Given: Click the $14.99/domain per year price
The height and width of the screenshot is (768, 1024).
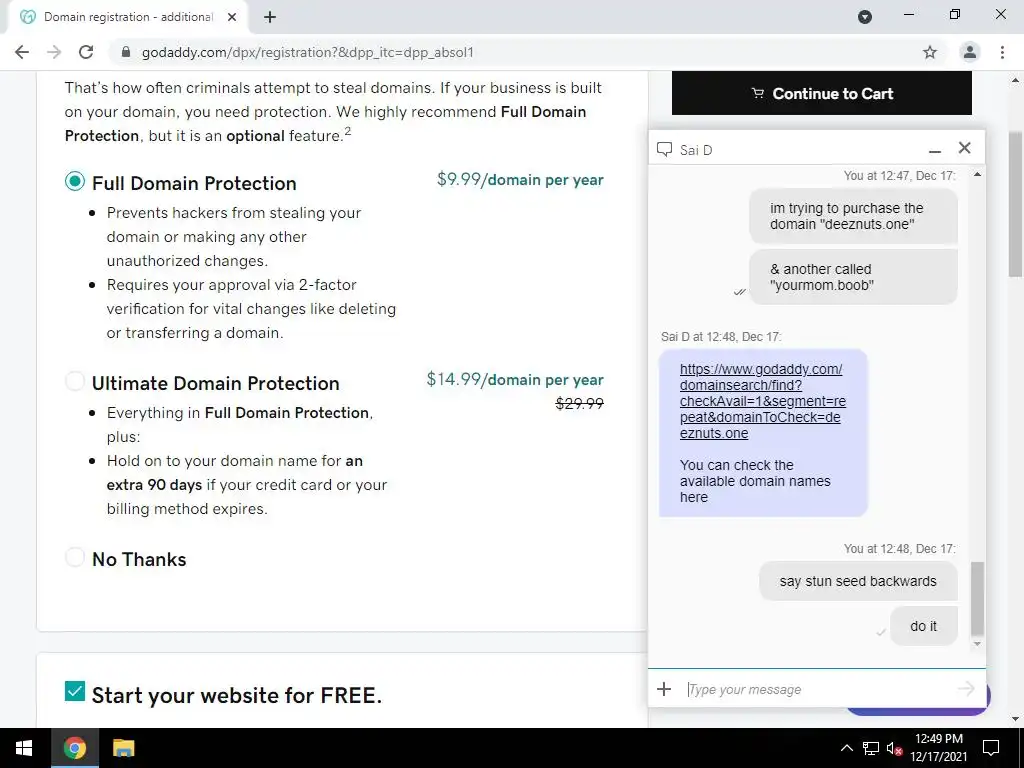Looking at the screenshot, I should [x=515, y=379].
